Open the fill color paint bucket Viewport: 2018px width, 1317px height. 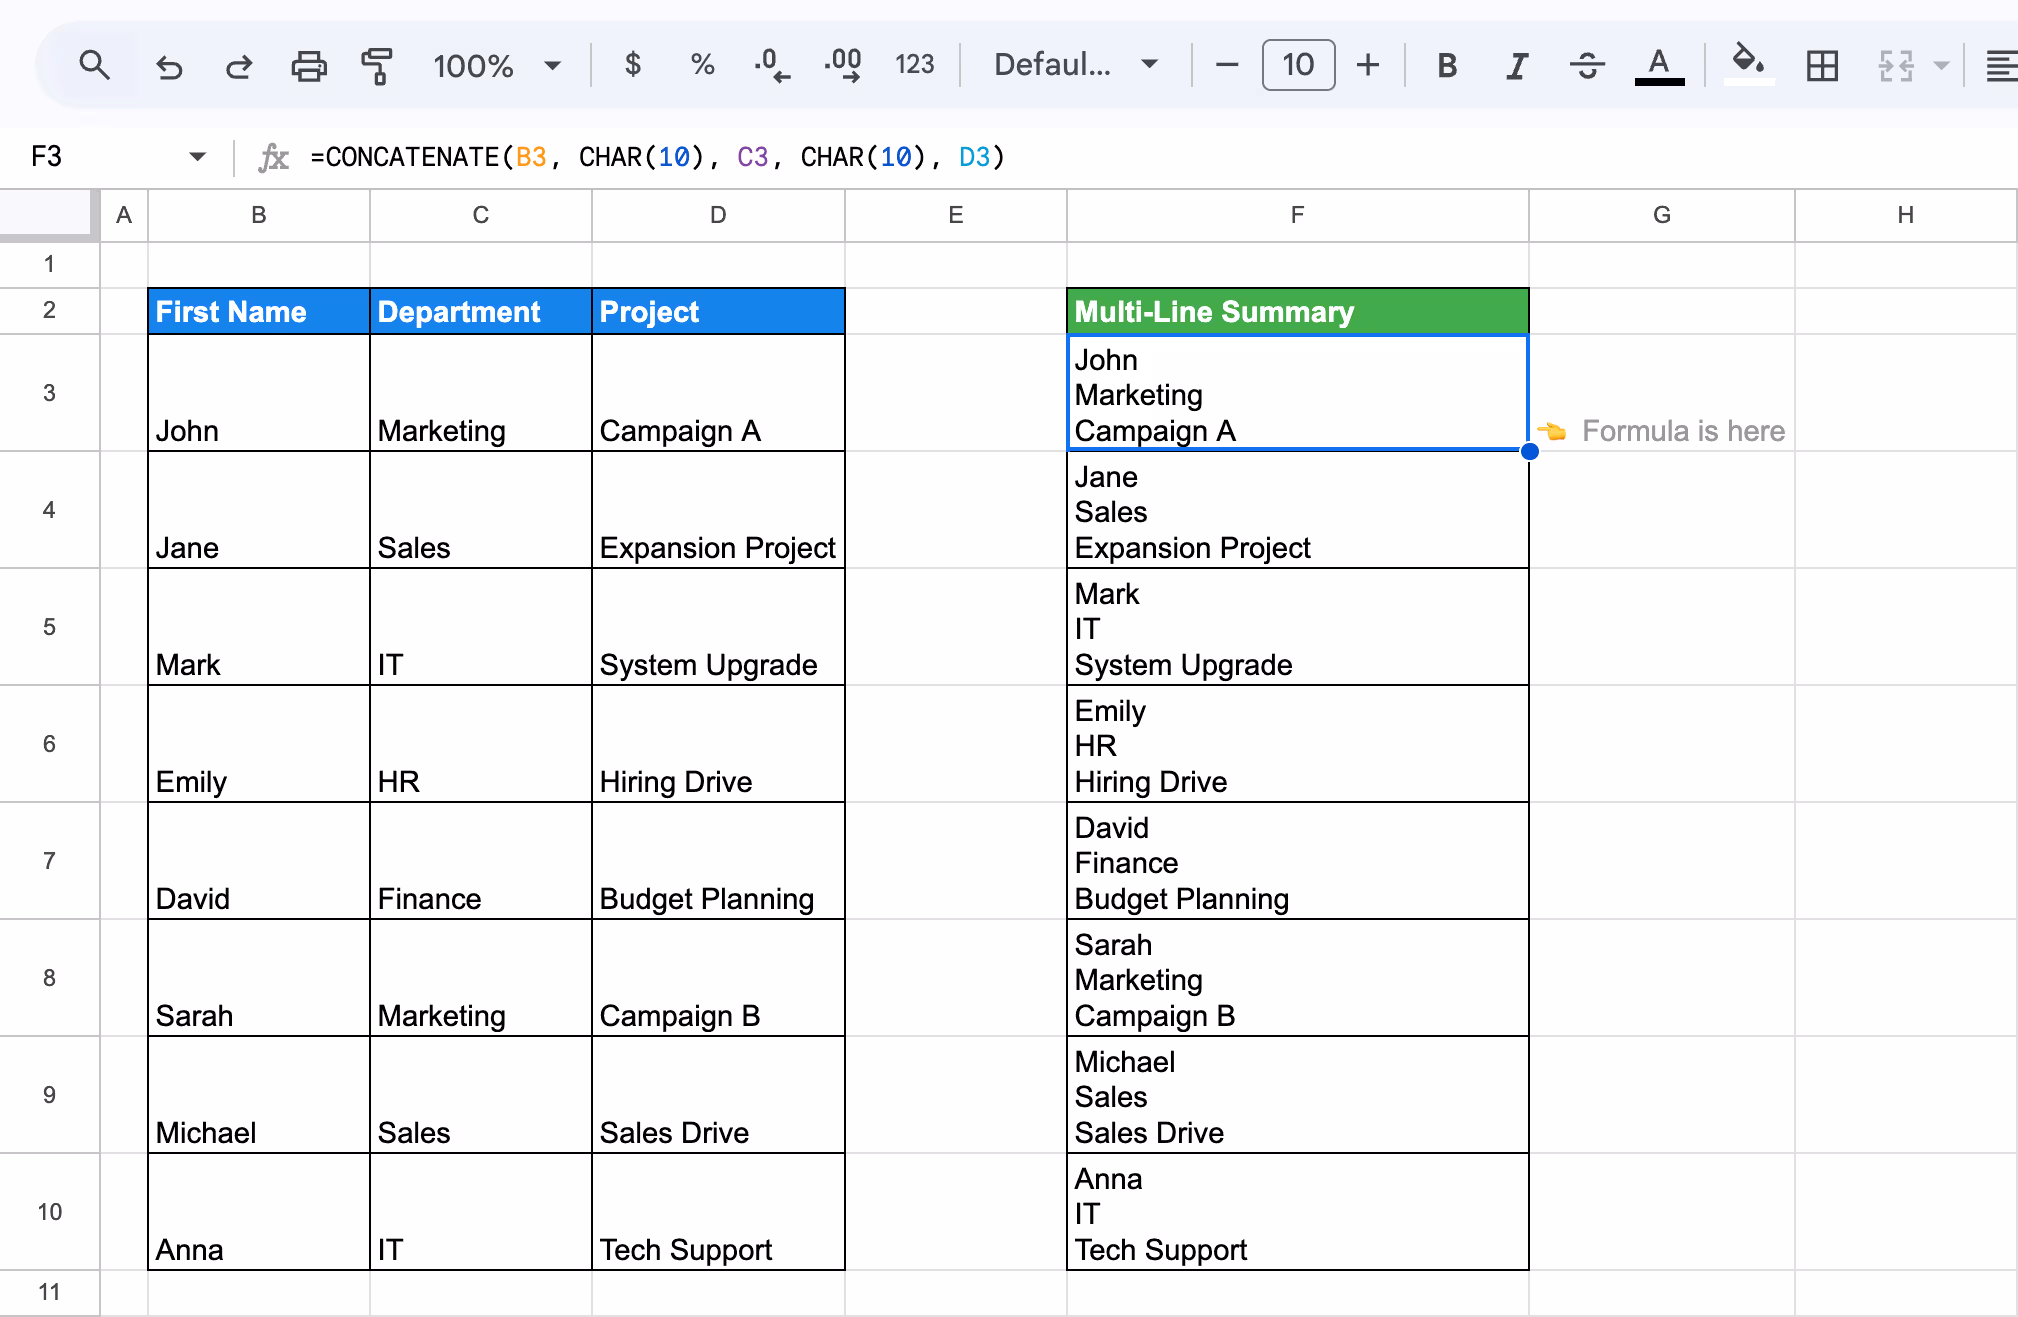[x=1748, y=64]
